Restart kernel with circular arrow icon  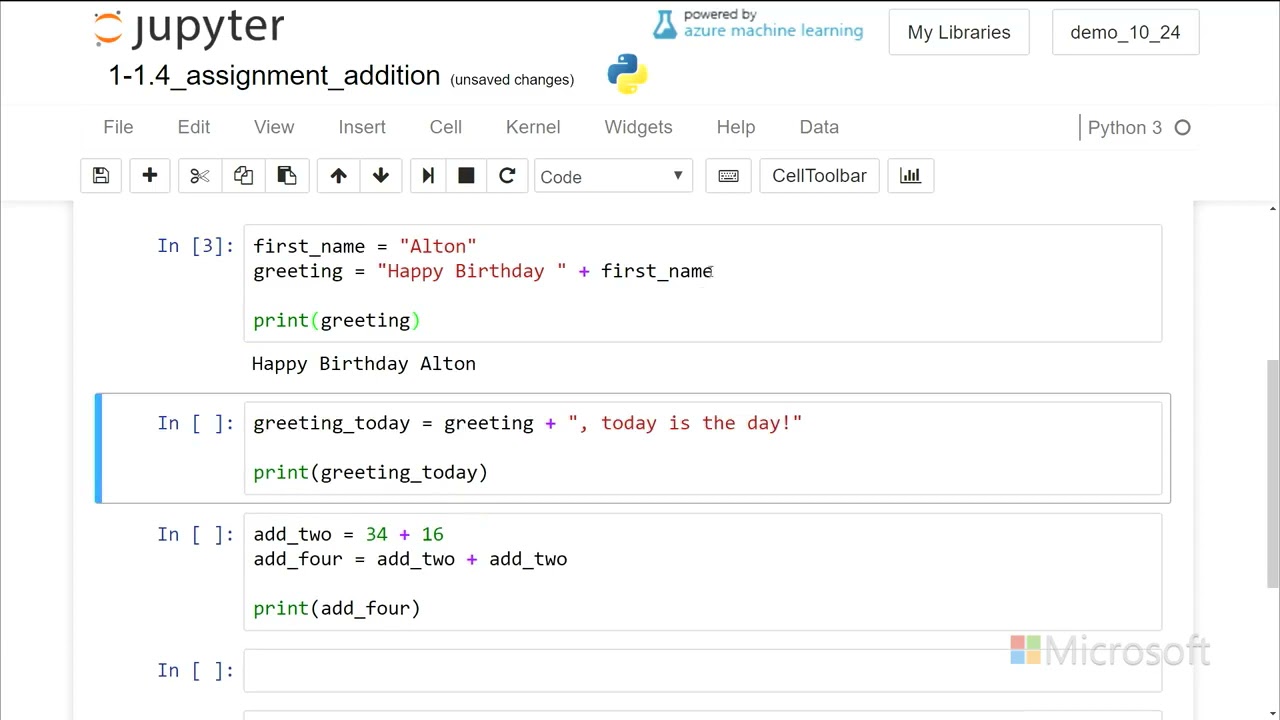click(x=507, y=176)
